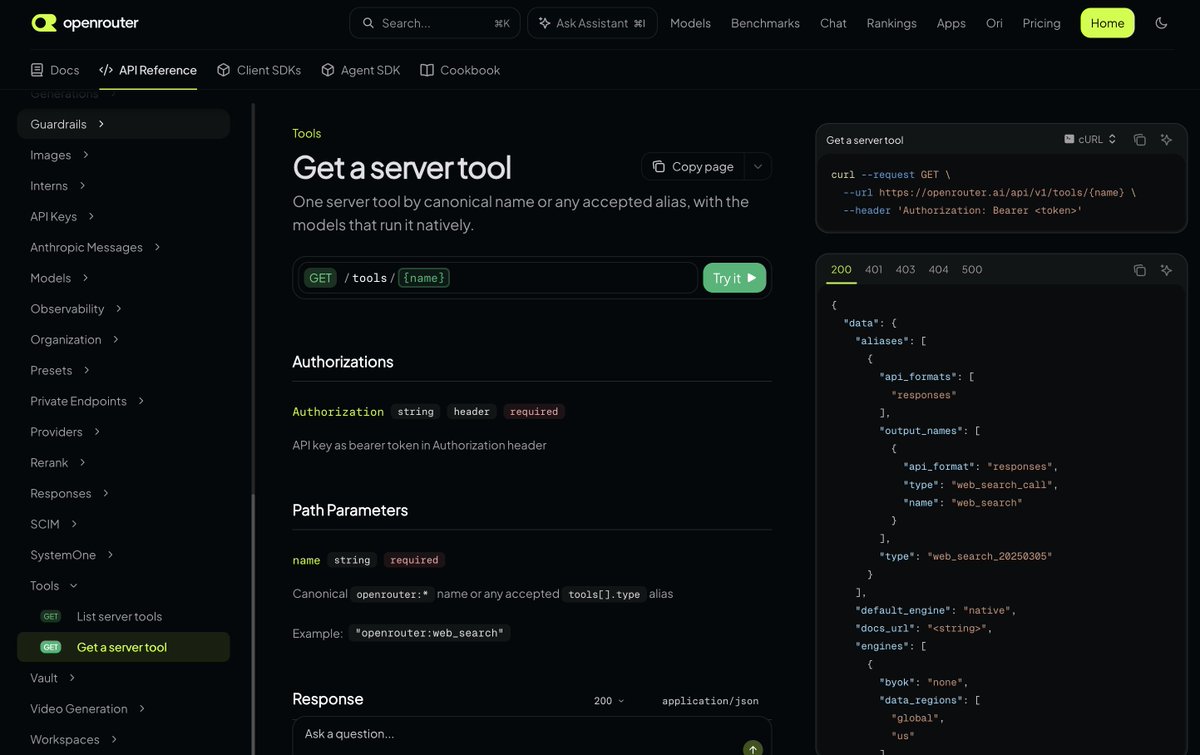Click the Authorizations heading
The width and height of the screenshot is (1200, 755).
click(x=343, y=362)
